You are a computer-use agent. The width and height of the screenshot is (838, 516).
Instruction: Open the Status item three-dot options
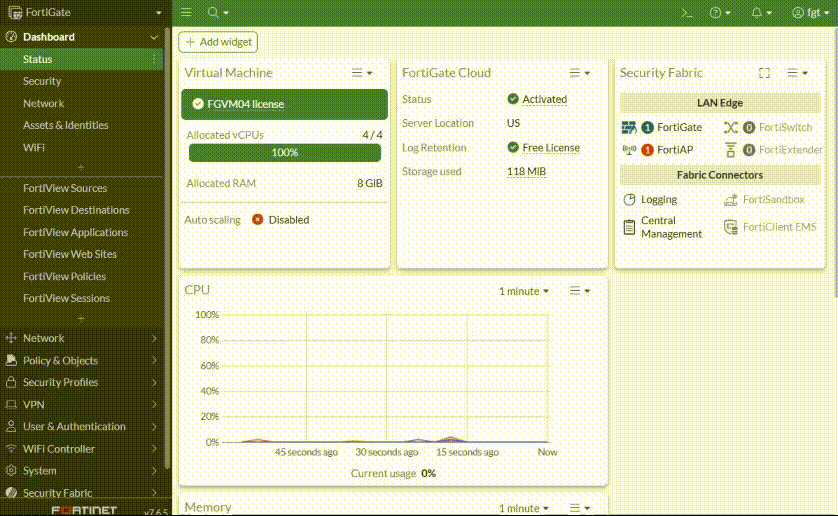pyautogui.click(x=154, y=59)
